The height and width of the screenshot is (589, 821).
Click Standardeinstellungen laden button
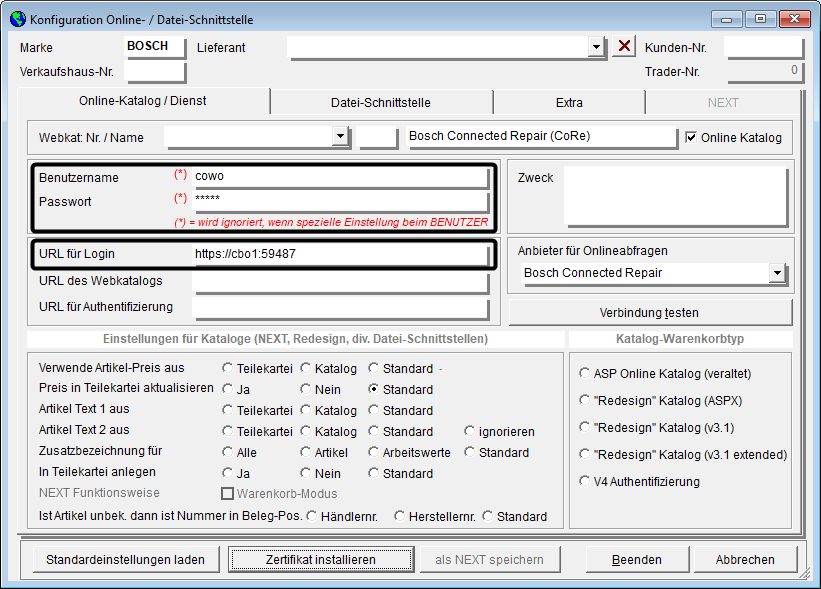[x=125, y=560]
